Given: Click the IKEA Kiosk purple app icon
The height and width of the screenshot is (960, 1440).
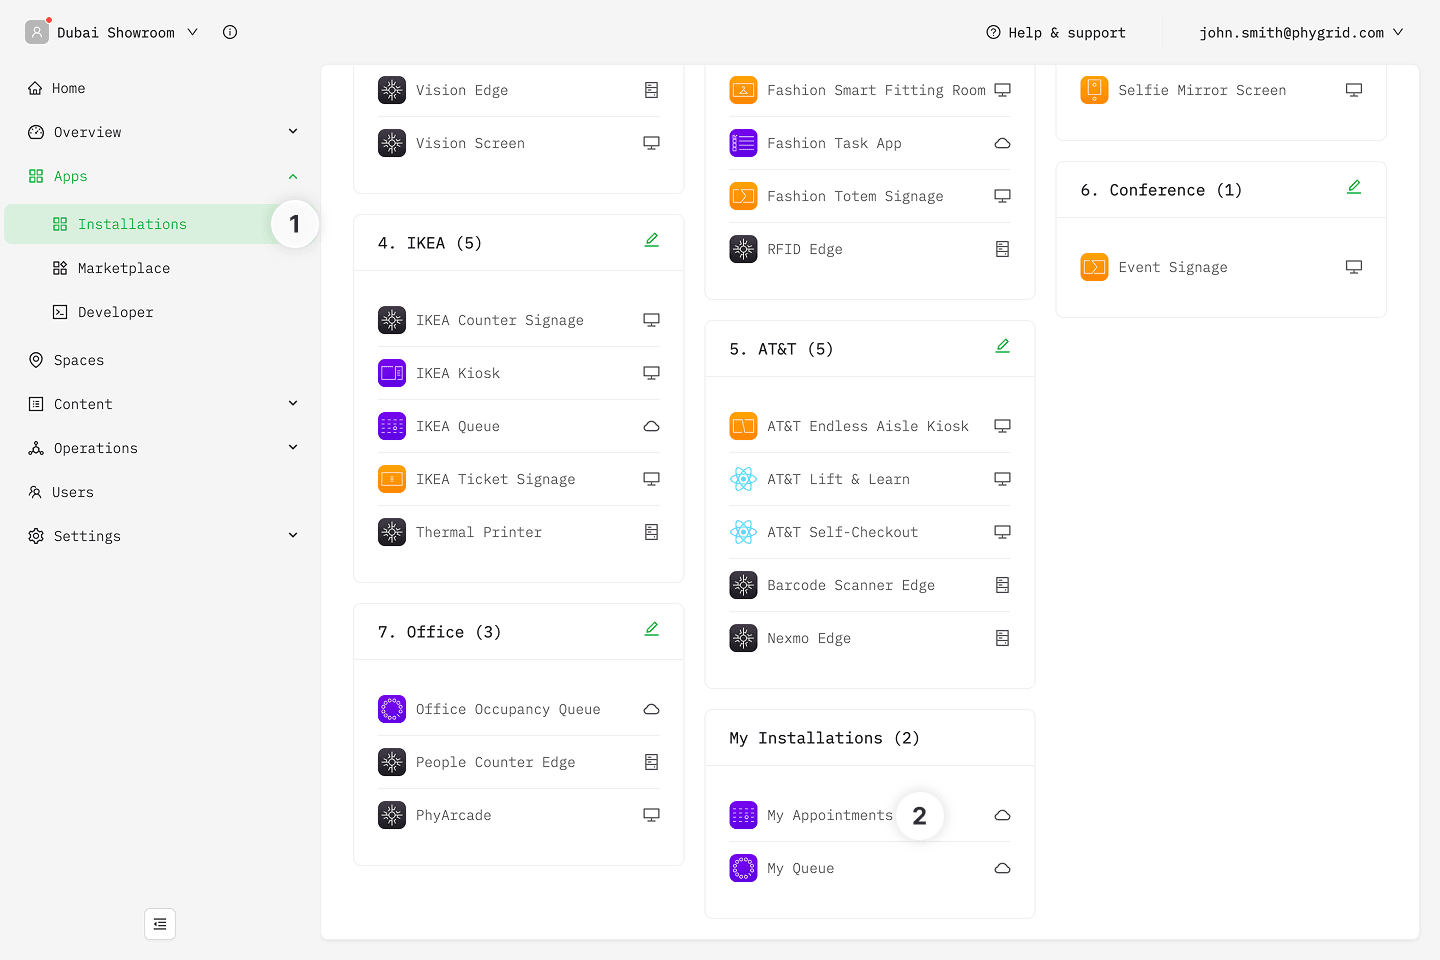Looking at the screenshot, I should pyautogui.click(x=392, y=373).
